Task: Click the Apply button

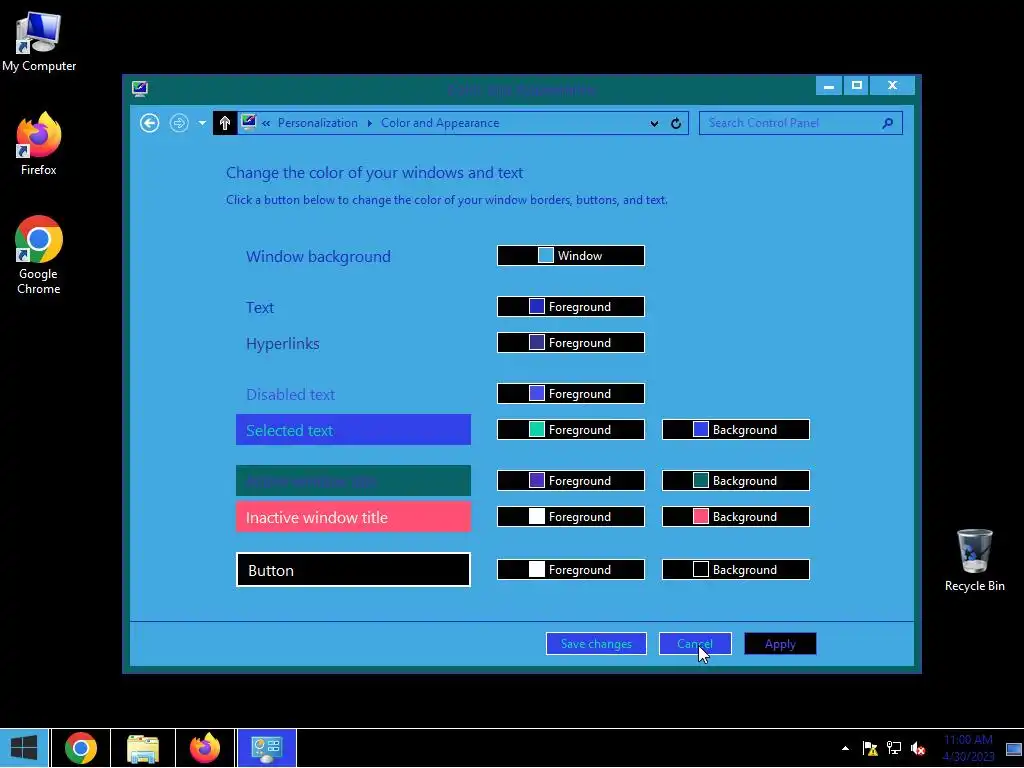Action: 780,643
